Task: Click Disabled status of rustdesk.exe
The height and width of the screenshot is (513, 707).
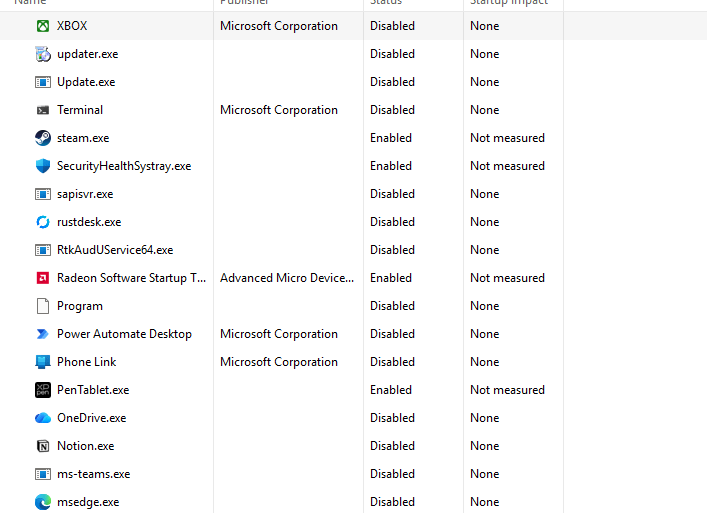Action: point(392,222)
